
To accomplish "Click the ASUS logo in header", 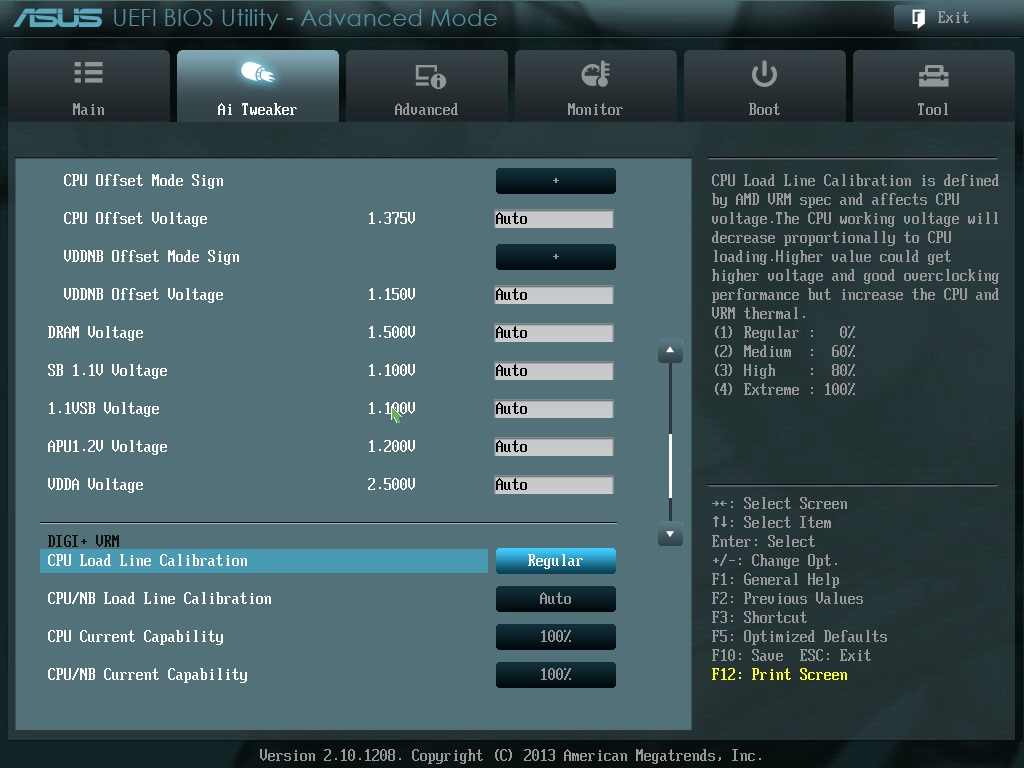I will click(58, 18).
